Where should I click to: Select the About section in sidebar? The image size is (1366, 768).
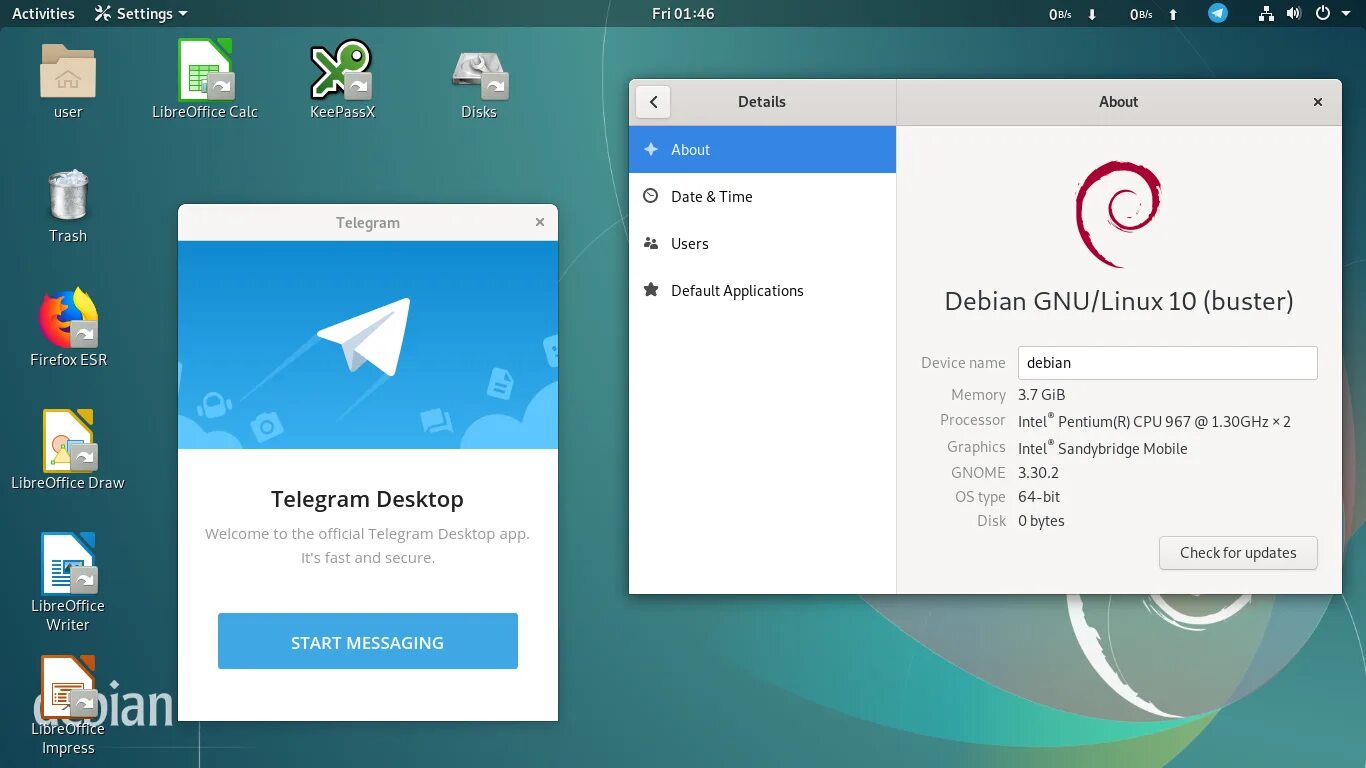coord(762,149)
